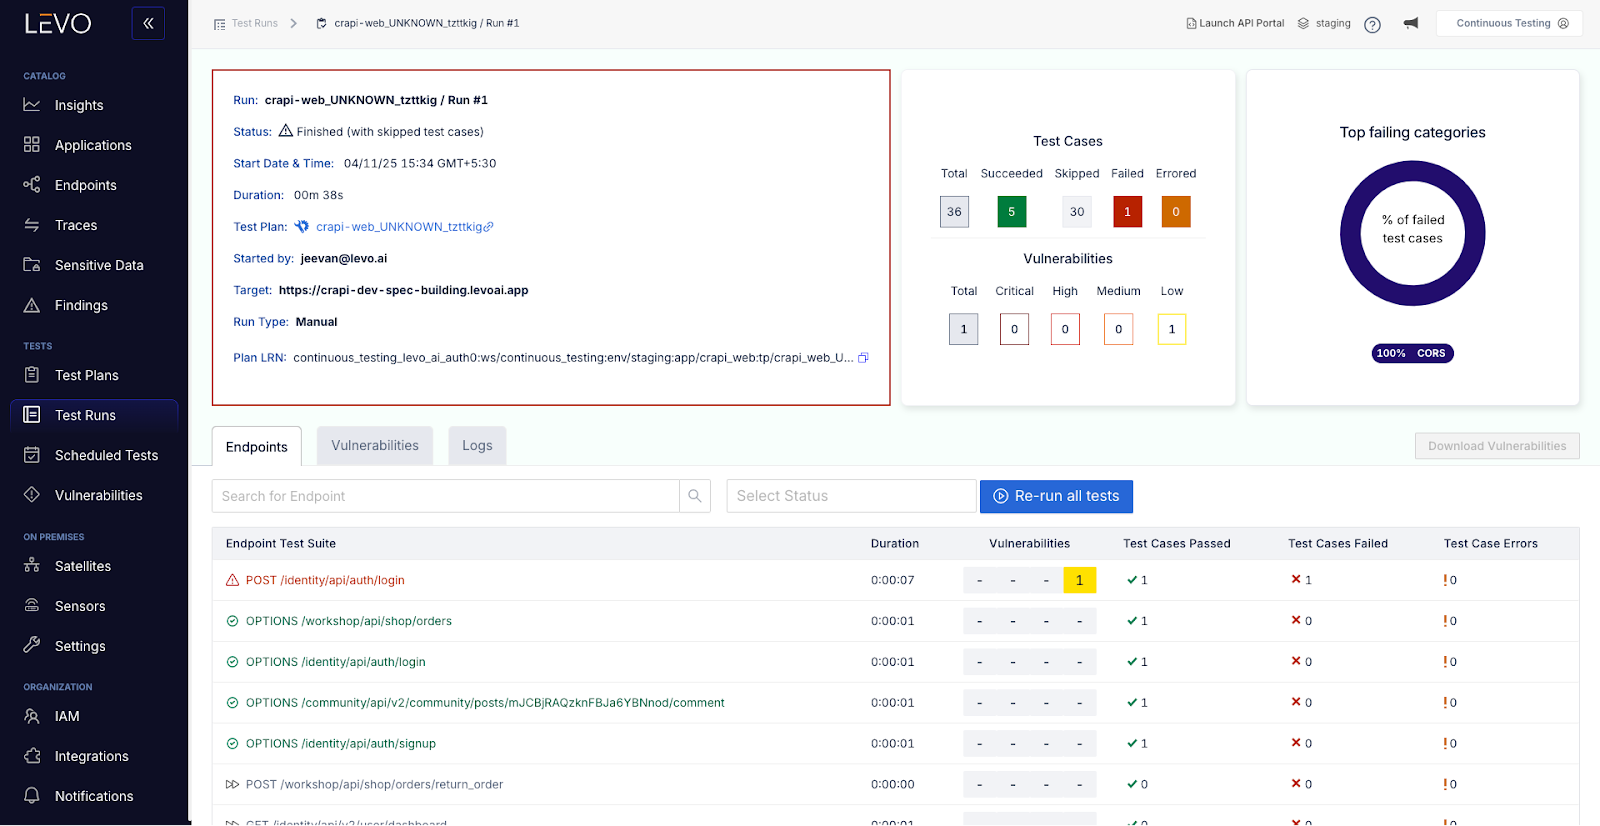The height and width of the screenshot is (826, 1600).
Task: Copy the Plan LRN with copy icon
Action: tap(863, 358)
